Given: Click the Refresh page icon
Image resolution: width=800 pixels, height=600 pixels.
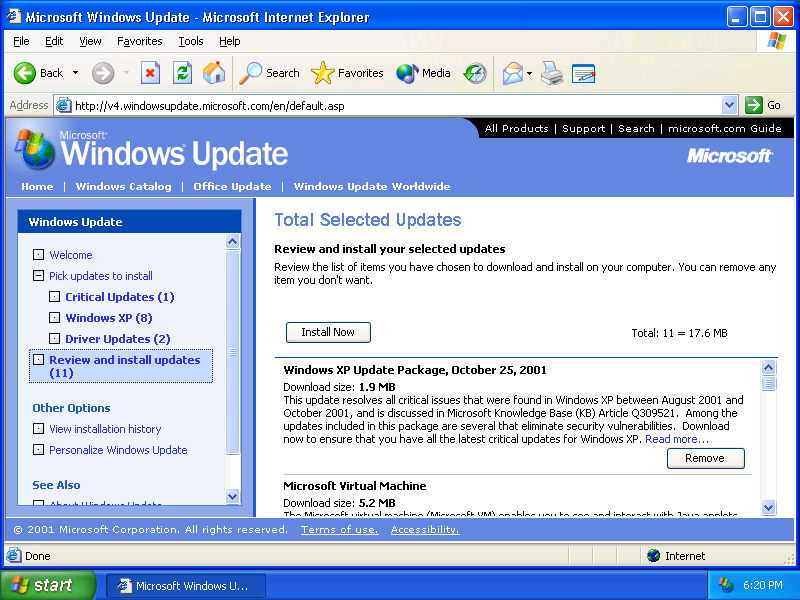Looking at the screenshot, I should [182, 73].
